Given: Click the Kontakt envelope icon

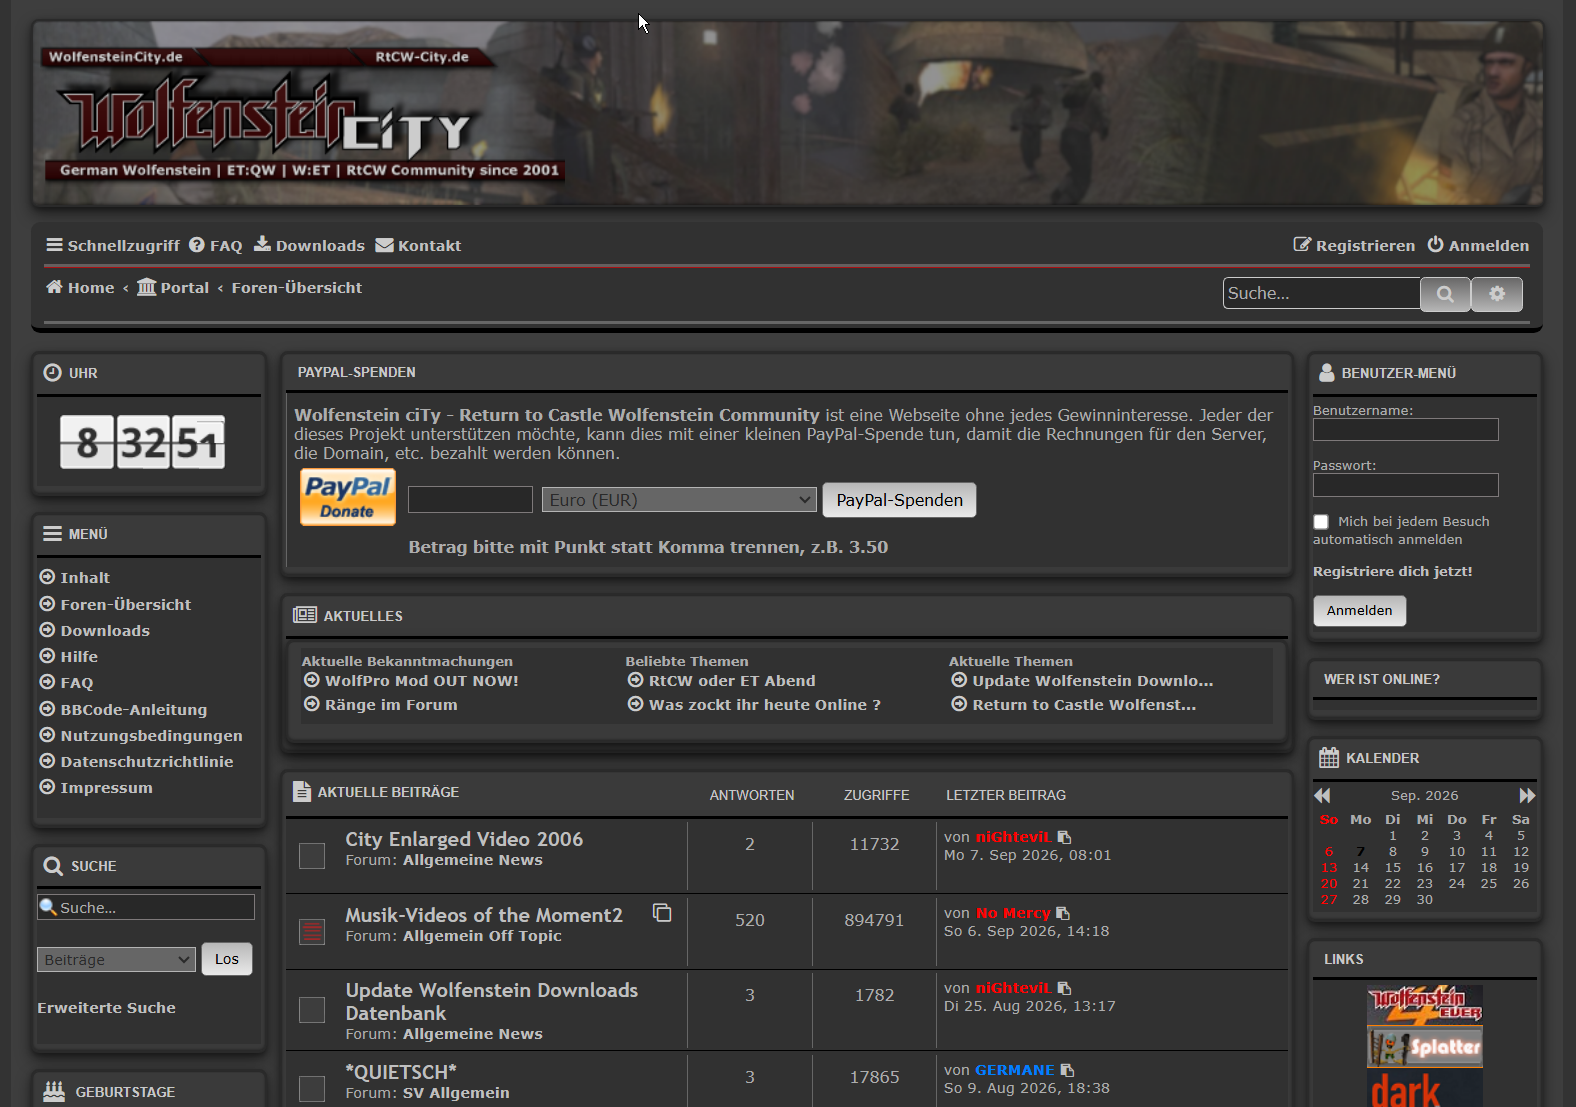Looking at the screenshot, I should click(384, 245).
